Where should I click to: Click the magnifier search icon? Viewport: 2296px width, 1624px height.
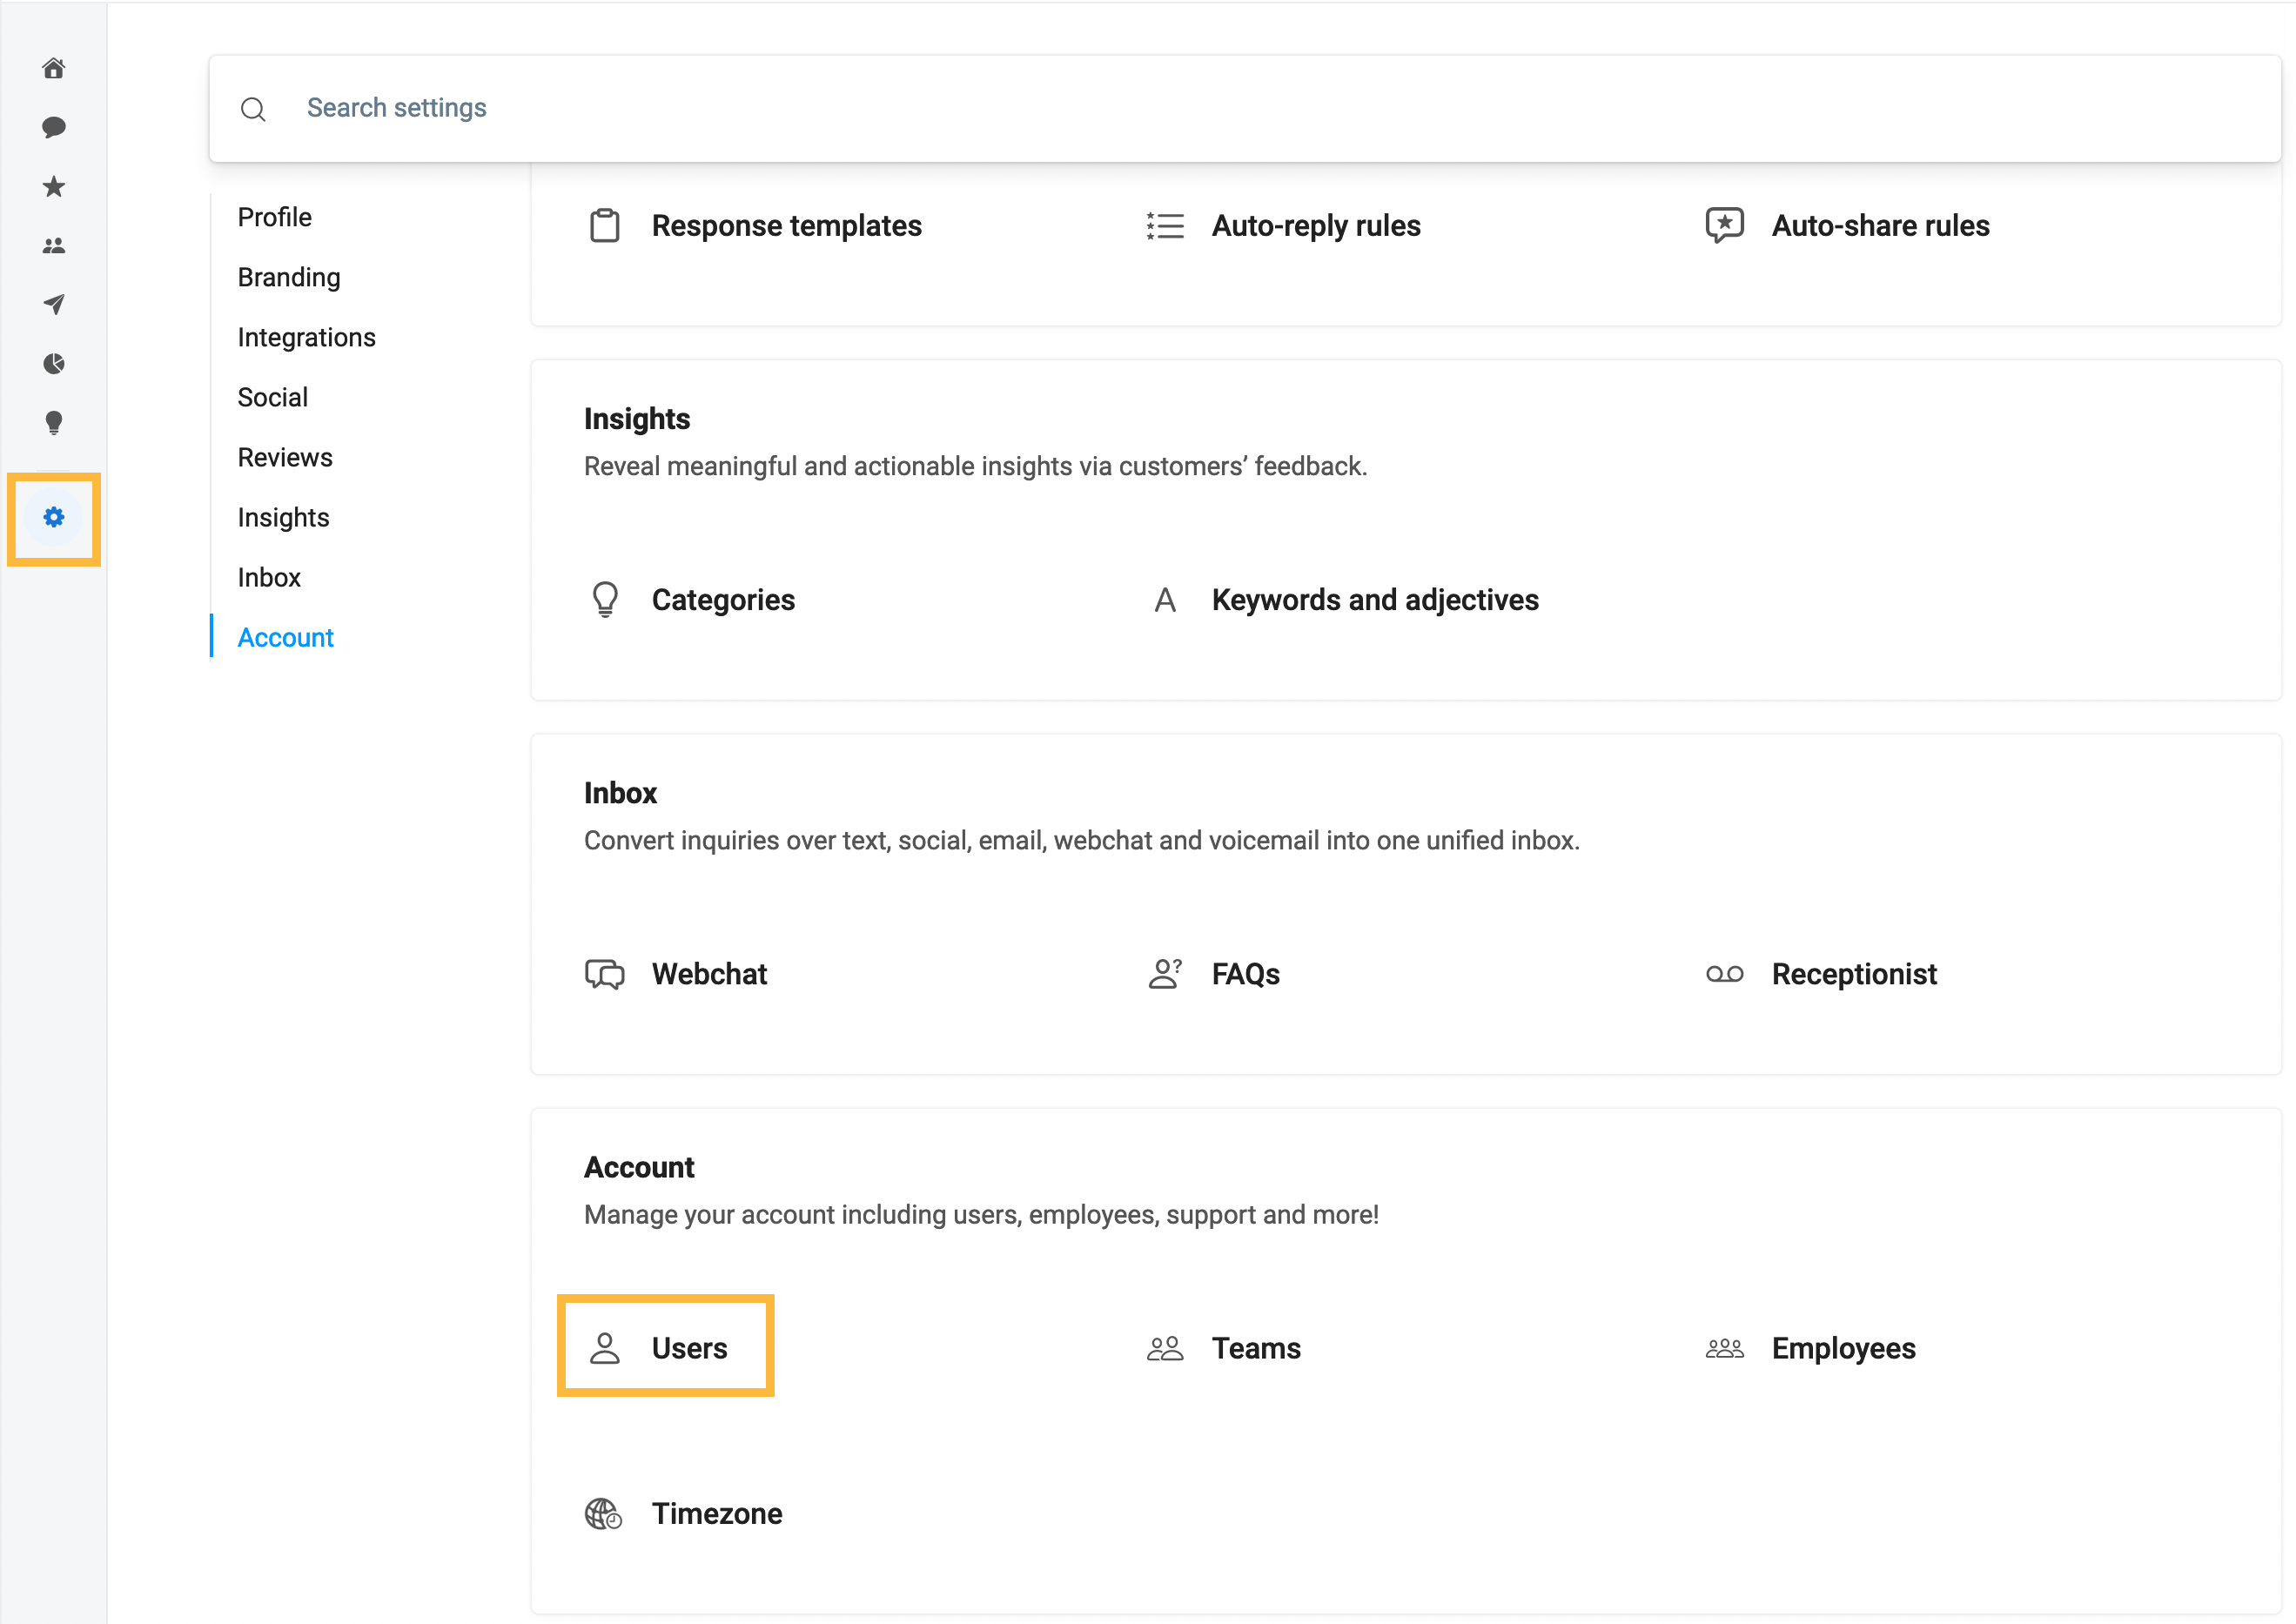(253, 109)
